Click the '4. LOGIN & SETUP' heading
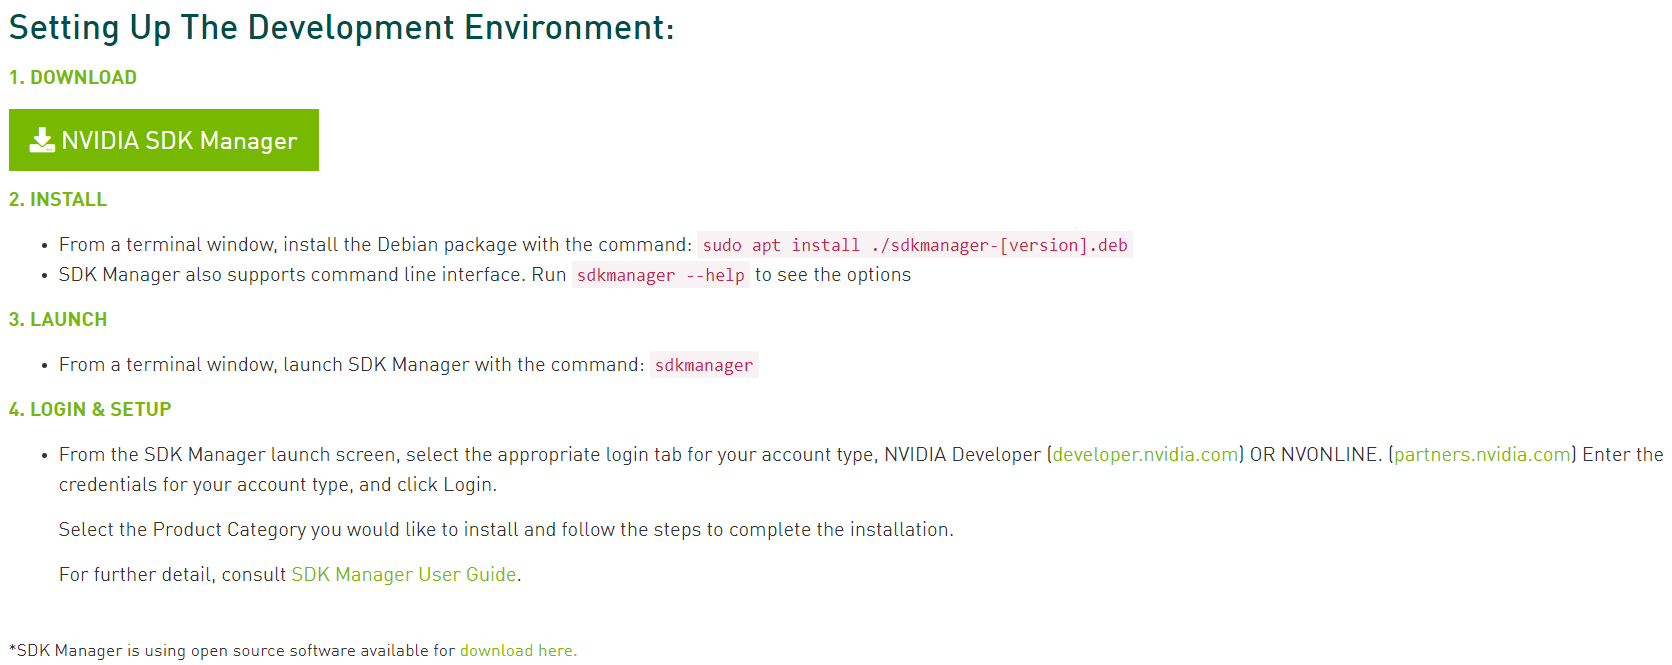The image size is (1672, 665). 90,409
